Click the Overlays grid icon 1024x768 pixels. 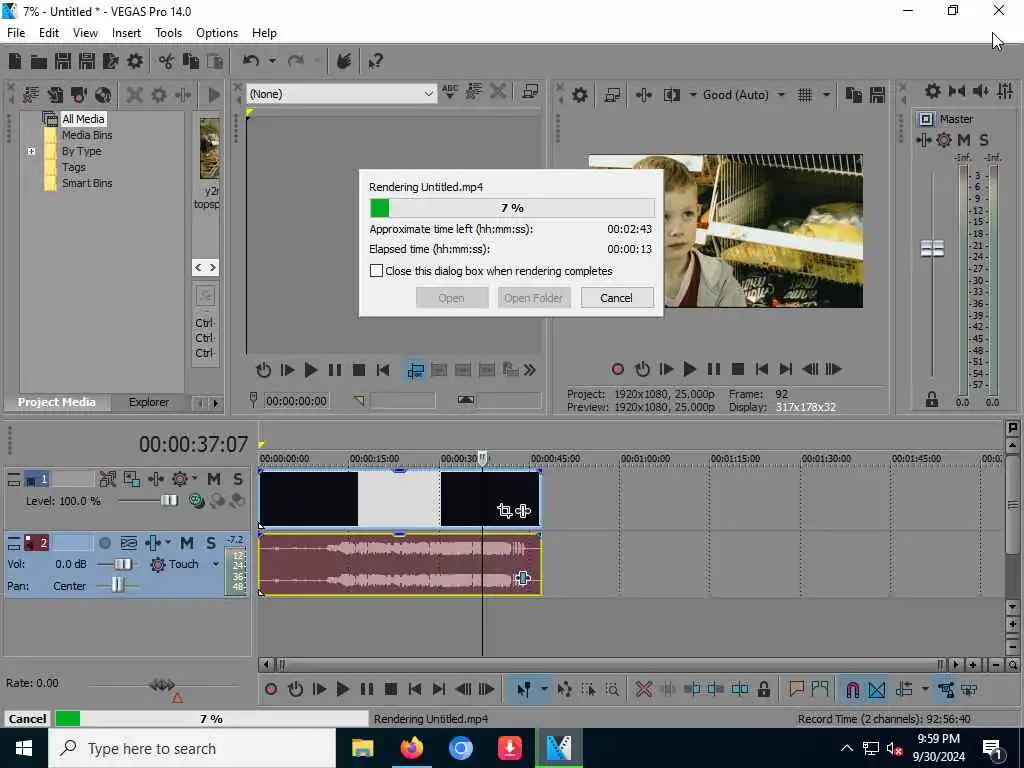805,95
